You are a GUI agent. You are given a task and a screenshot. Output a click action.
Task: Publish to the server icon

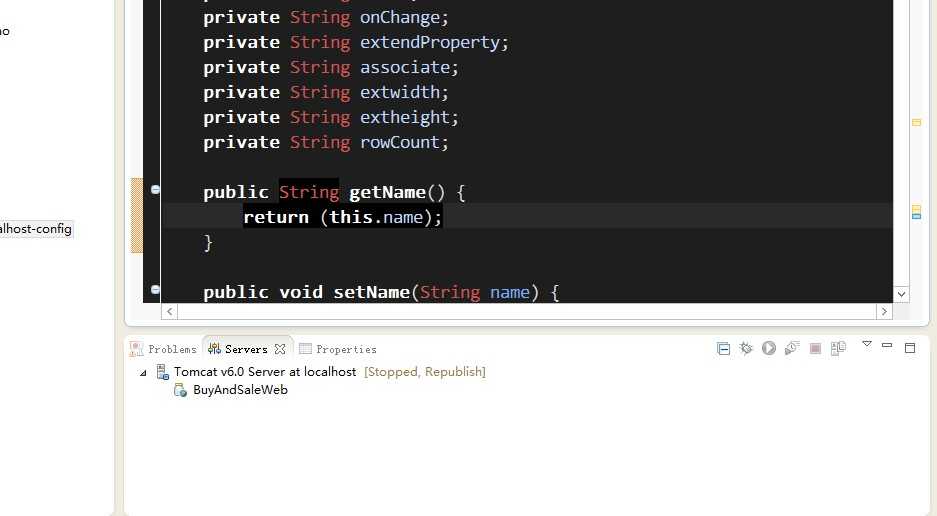[838, 349]
